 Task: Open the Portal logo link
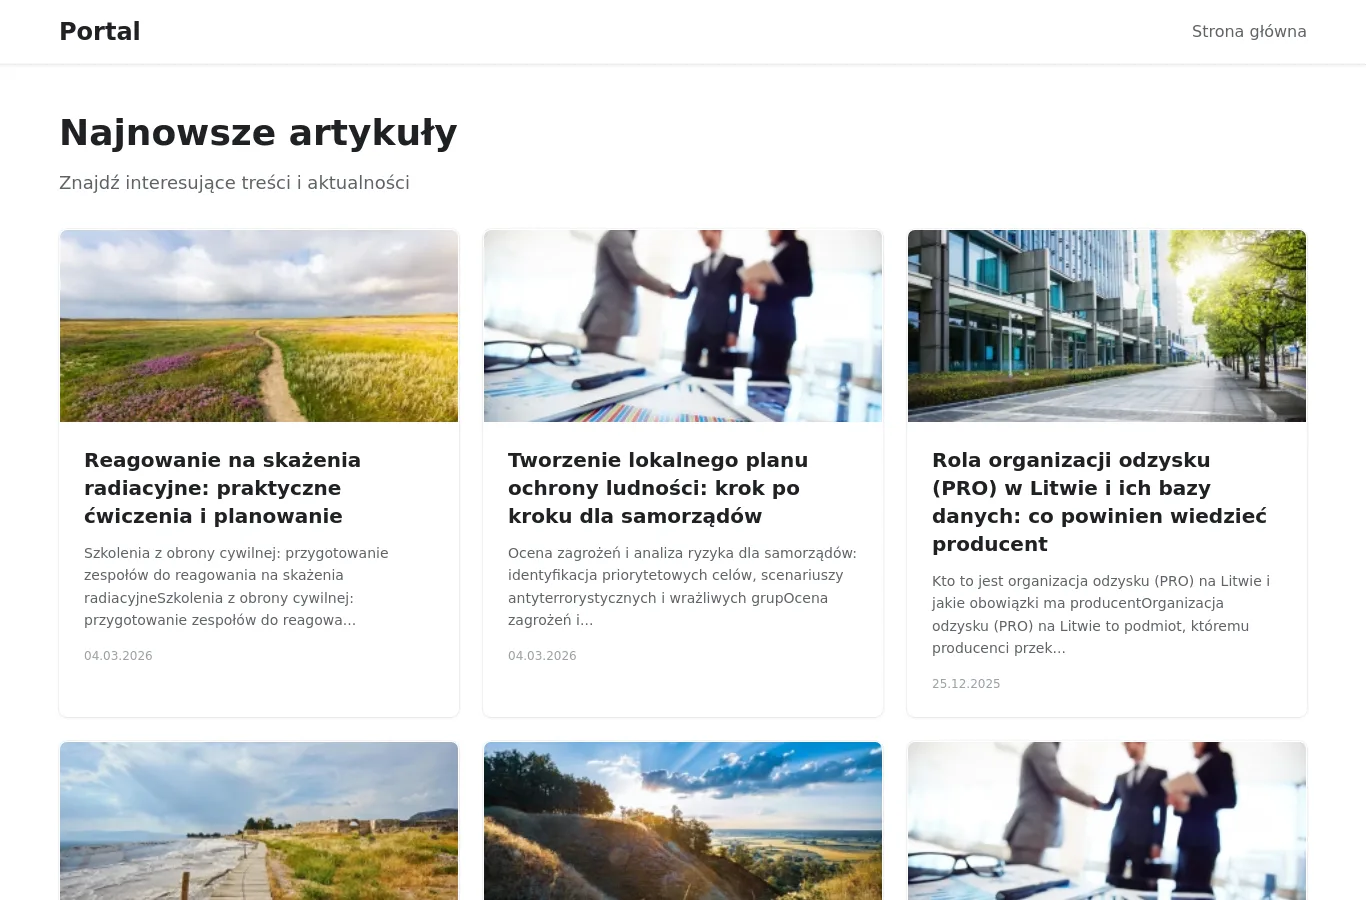tap(100, 32)
